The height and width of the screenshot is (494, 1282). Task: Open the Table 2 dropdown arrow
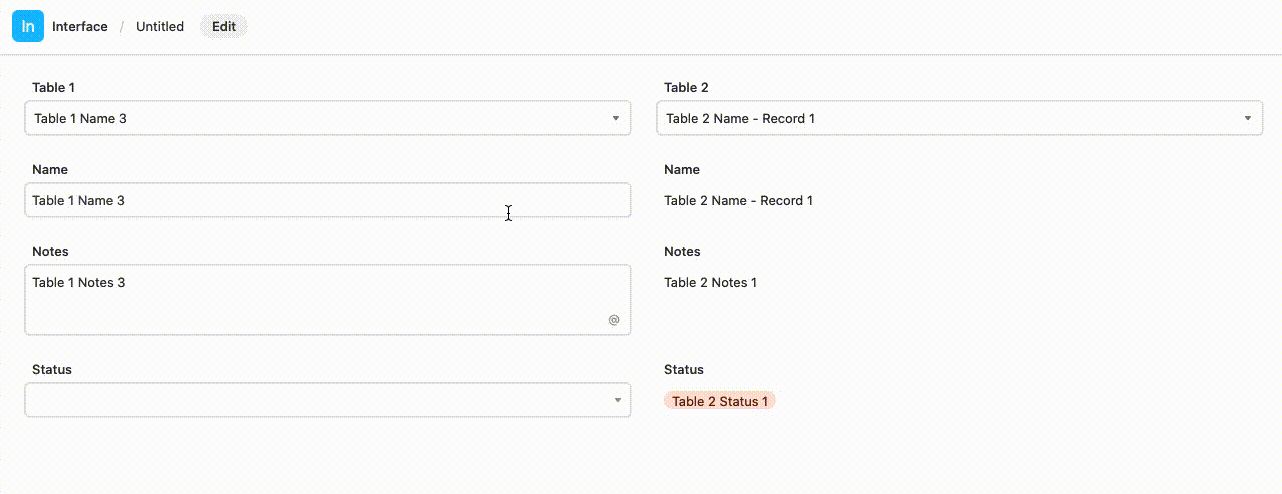point(1248,118)
